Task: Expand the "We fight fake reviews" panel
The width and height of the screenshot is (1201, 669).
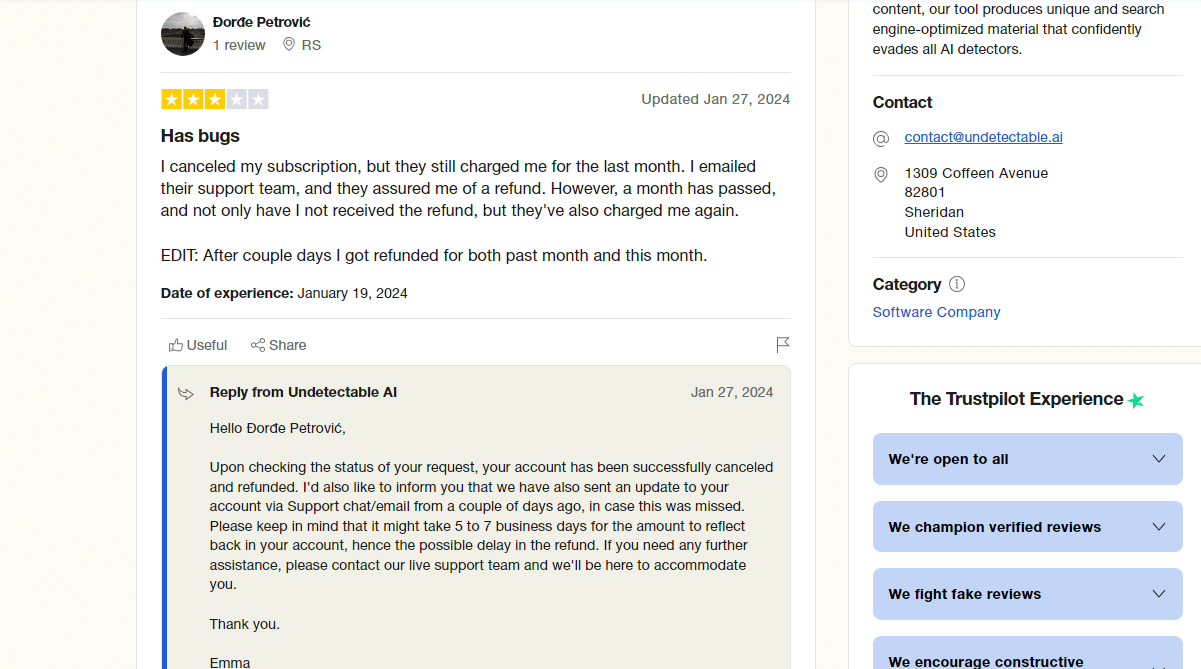Action: pos(1027,594)
